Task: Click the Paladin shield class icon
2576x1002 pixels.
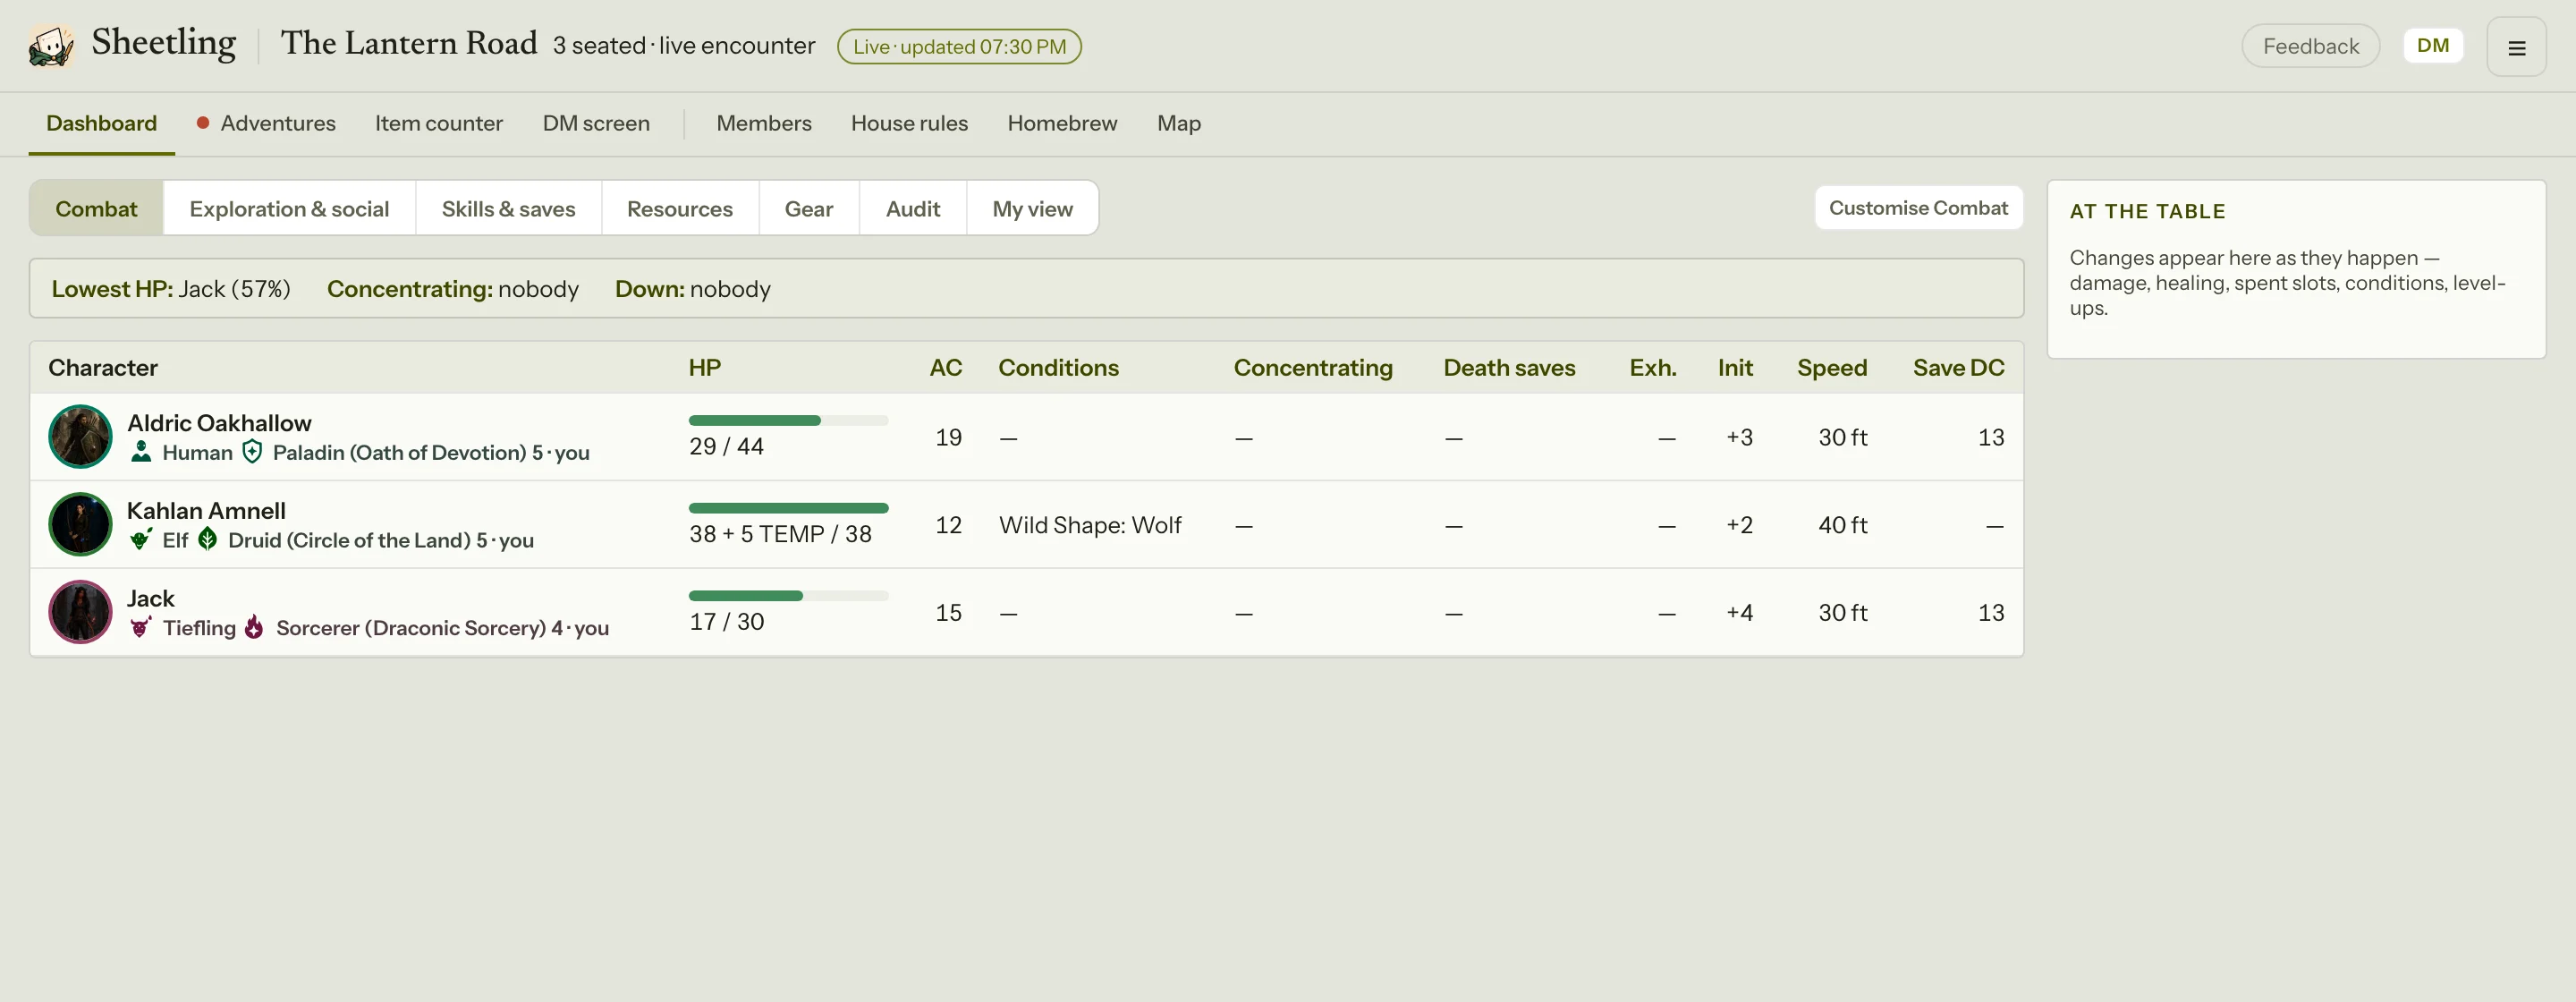Action: click(x=253, y=452)
